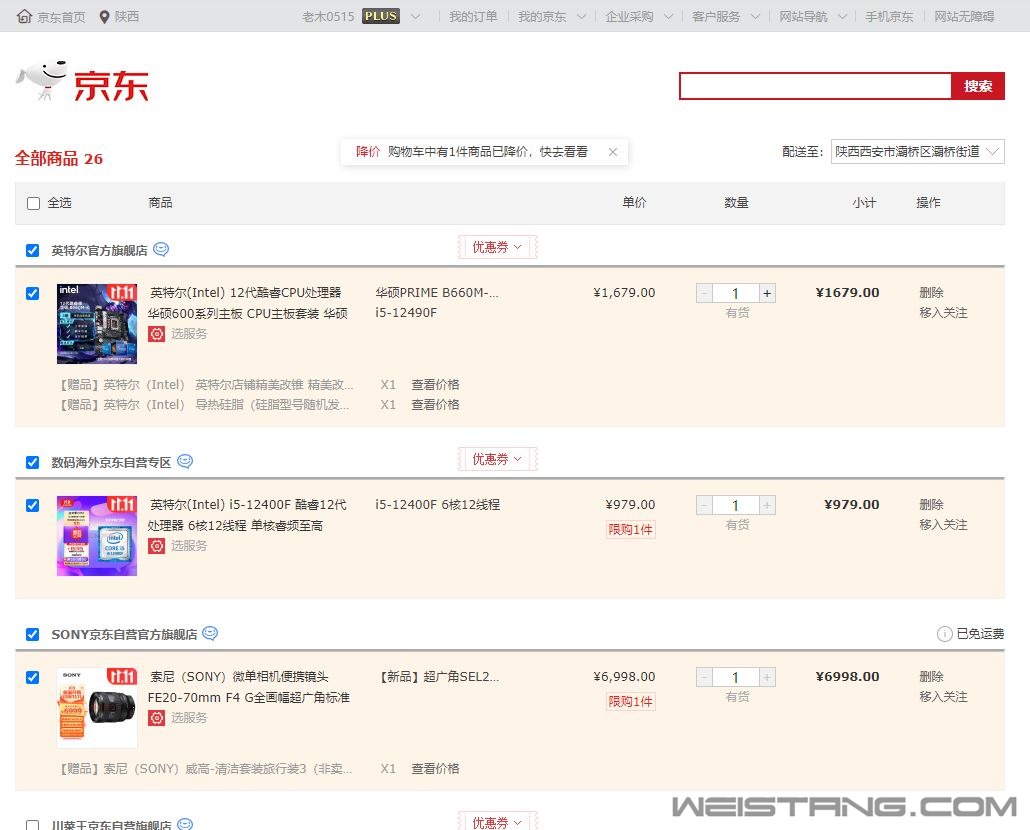This screenshot has width=1030, height=830.
Task: Uncheck the SONY lens item checkbox
Action: click(32, 677)
